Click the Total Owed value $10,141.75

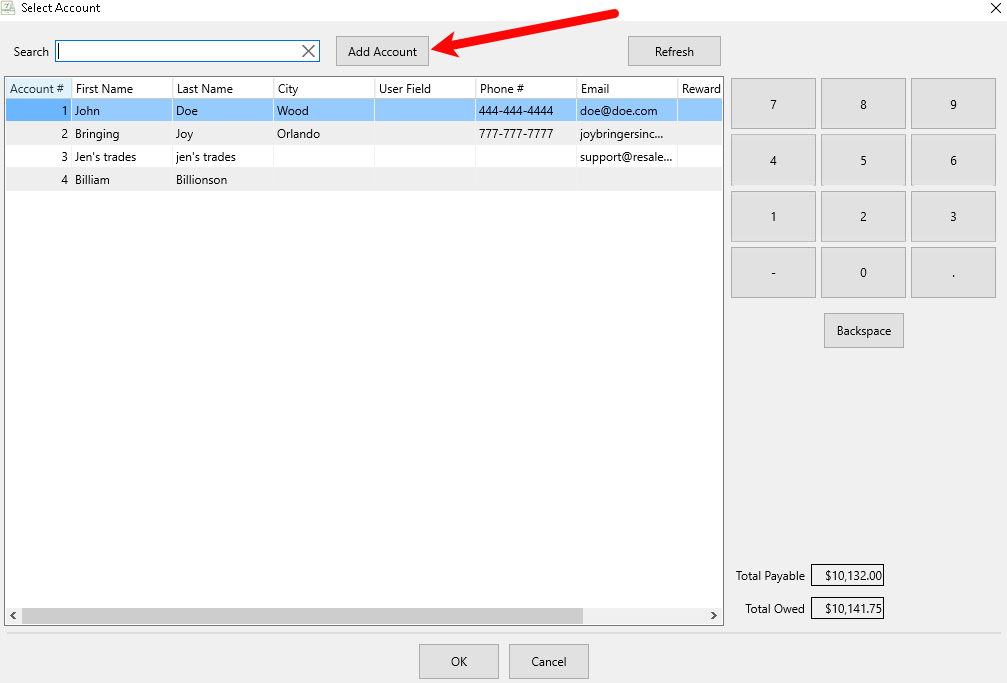pos(847,608)
